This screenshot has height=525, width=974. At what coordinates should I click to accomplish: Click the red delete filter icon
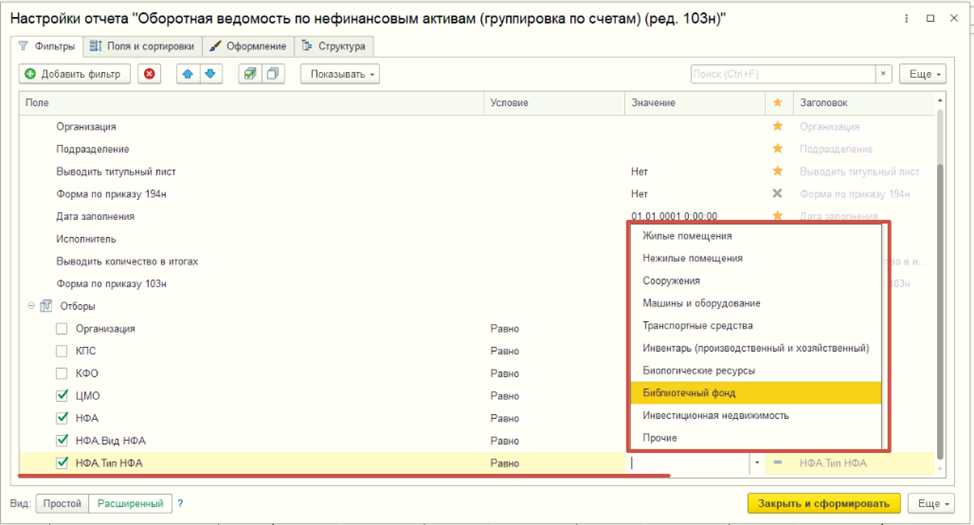(149, 74)
